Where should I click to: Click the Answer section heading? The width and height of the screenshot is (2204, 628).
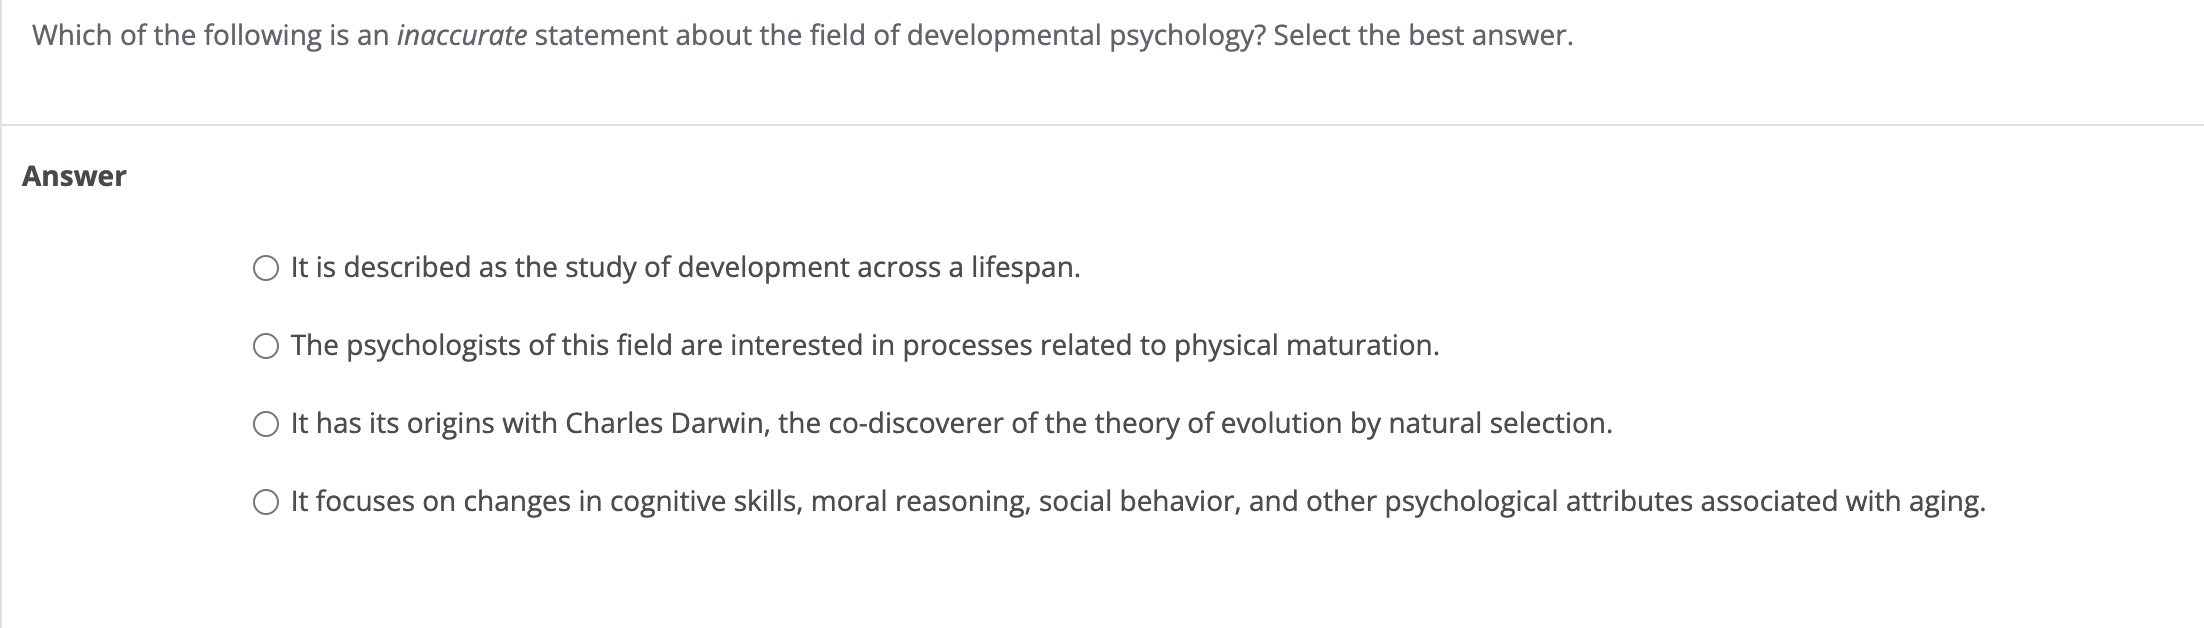[x=74, y=176]
